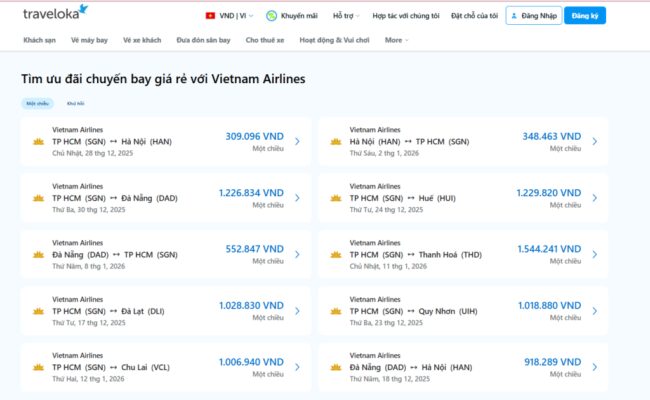The height and width of the screenshot is (400, 650).
Task: Click the user icon in Đăng Nhập
Action: pos(516,16)
